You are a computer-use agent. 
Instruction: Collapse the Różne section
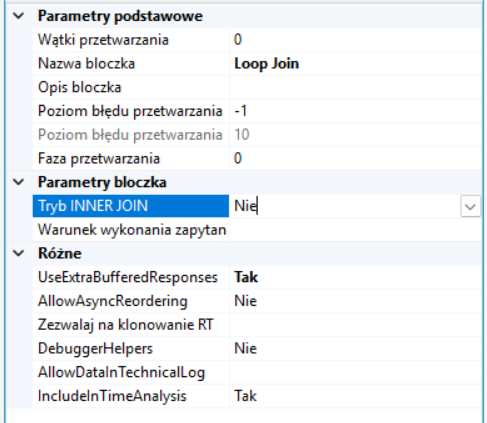(19, 253)
